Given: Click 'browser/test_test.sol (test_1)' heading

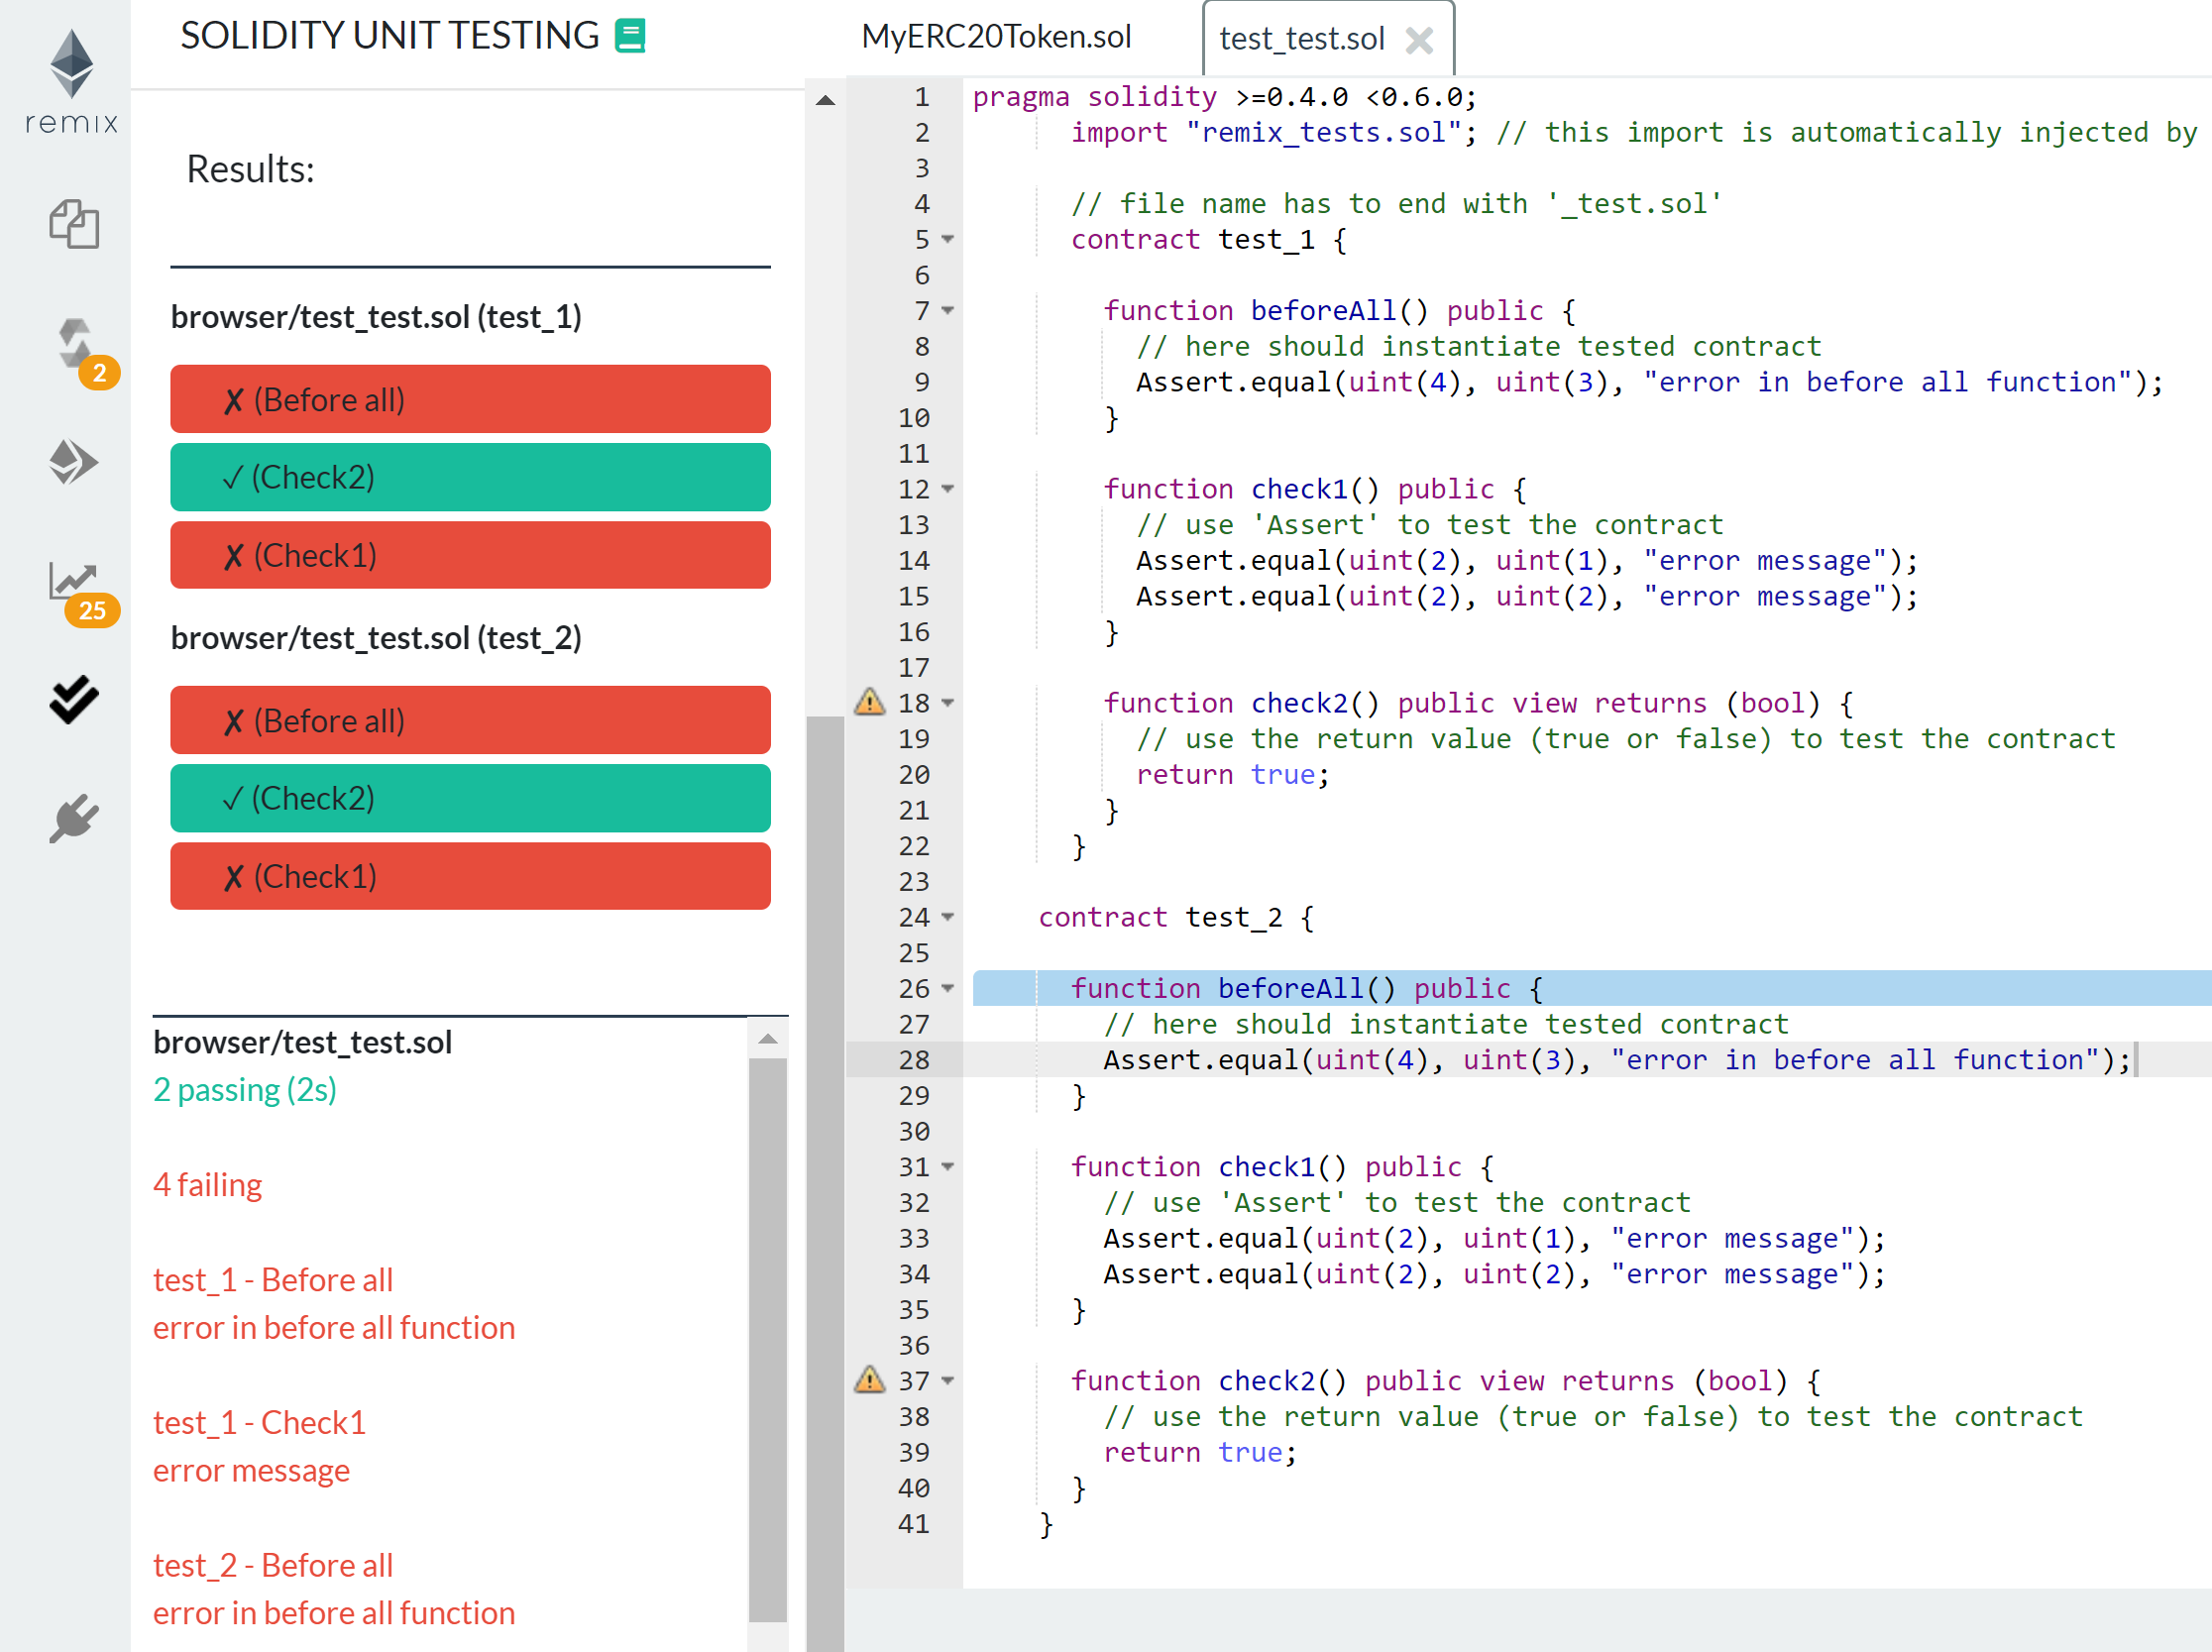Looking at the screenshot, I should [376, 317].
